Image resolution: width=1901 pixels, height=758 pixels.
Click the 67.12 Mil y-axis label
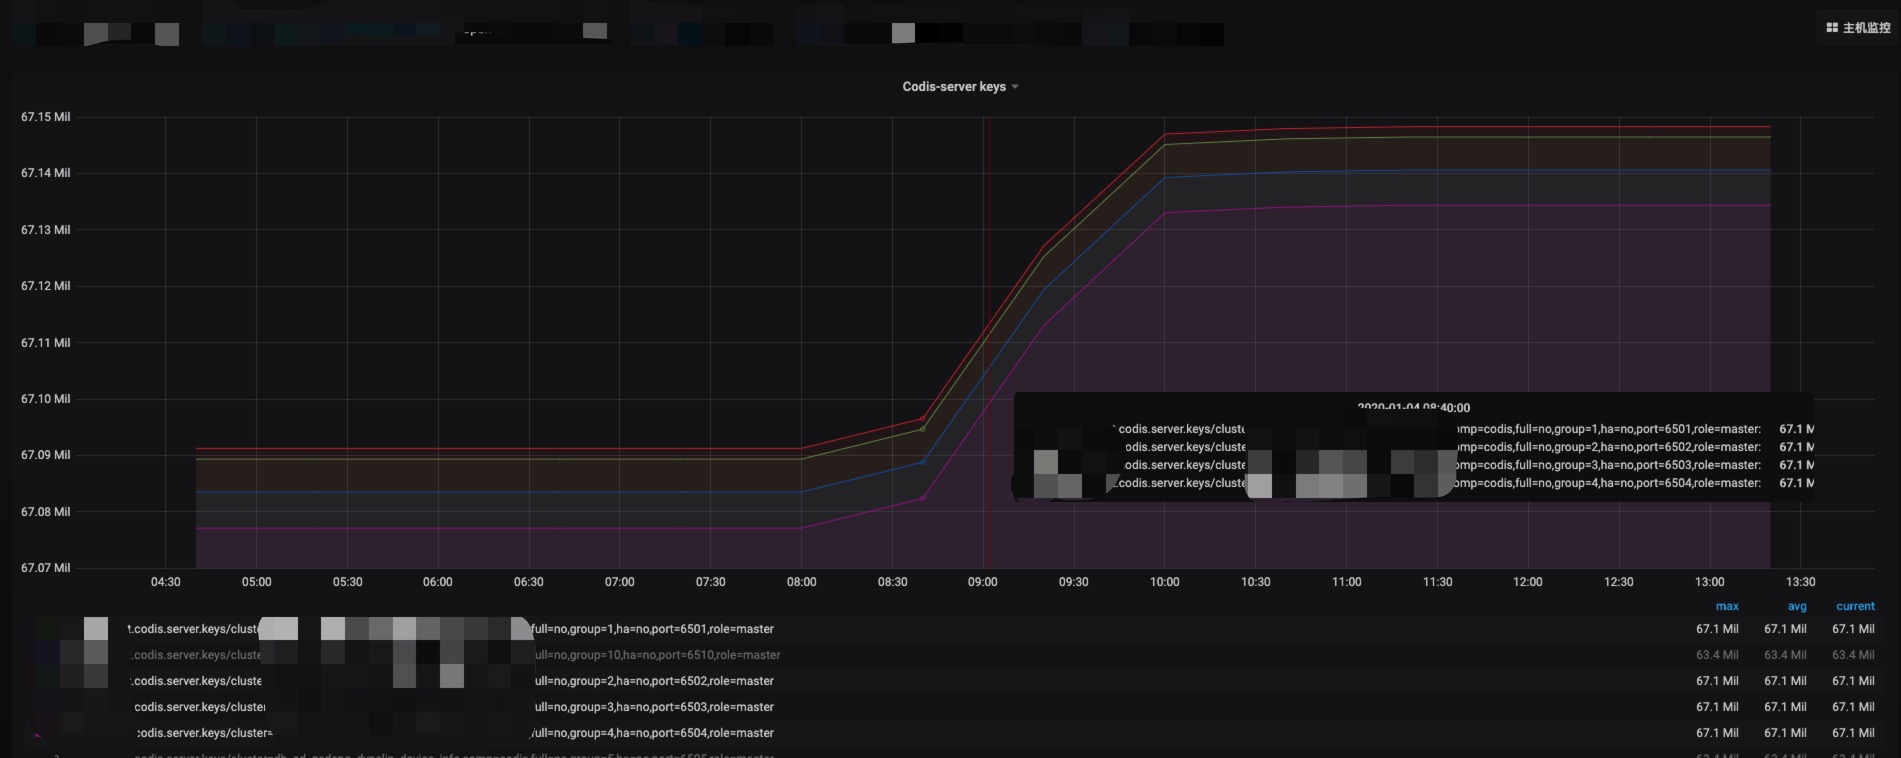(45, 286)
